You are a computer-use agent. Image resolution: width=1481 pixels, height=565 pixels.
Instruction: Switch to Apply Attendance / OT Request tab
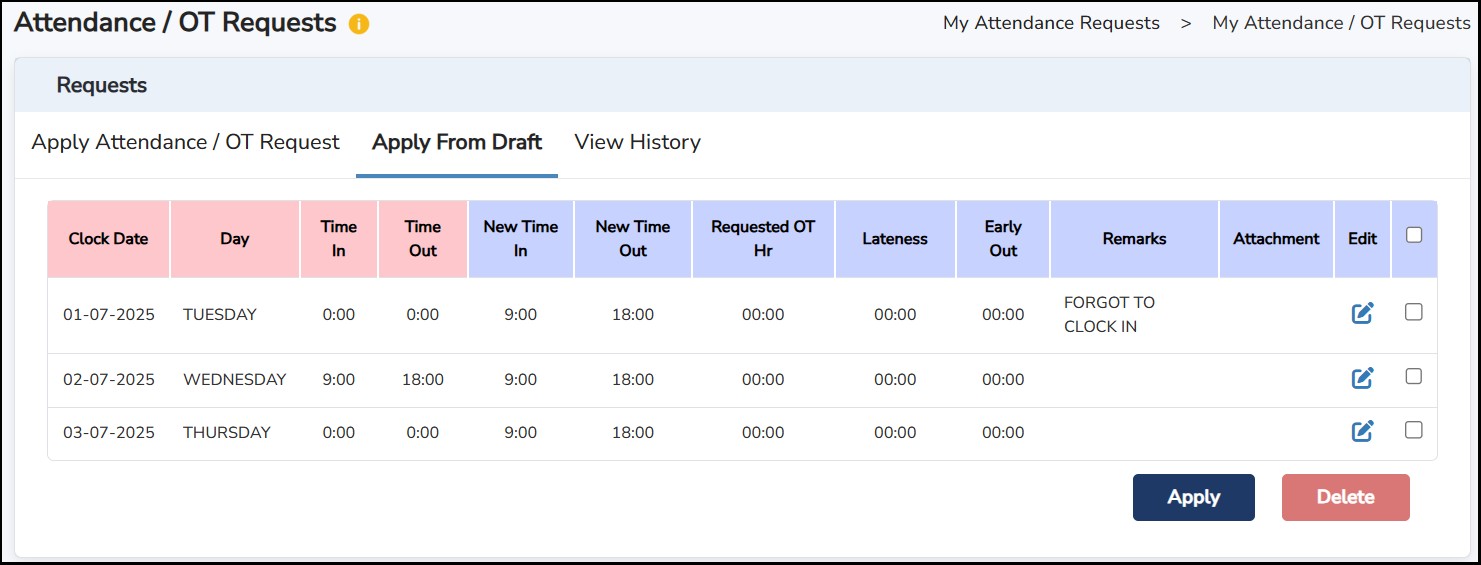point(186,142)
